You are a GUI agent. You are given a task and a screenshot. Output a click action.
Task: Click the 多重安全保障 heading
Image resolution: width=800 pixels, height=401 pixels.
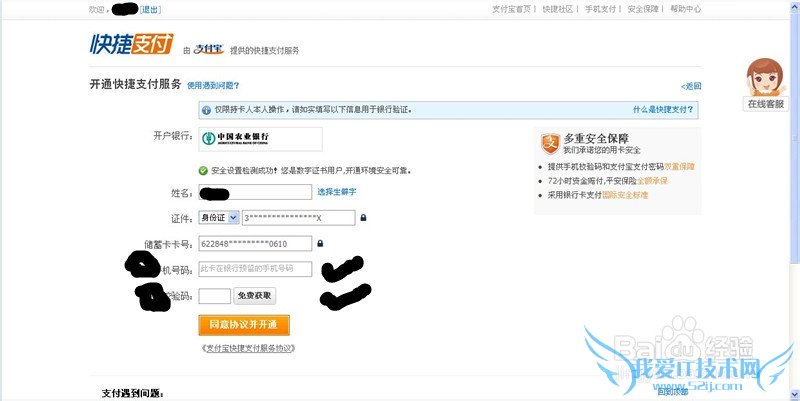596,138
